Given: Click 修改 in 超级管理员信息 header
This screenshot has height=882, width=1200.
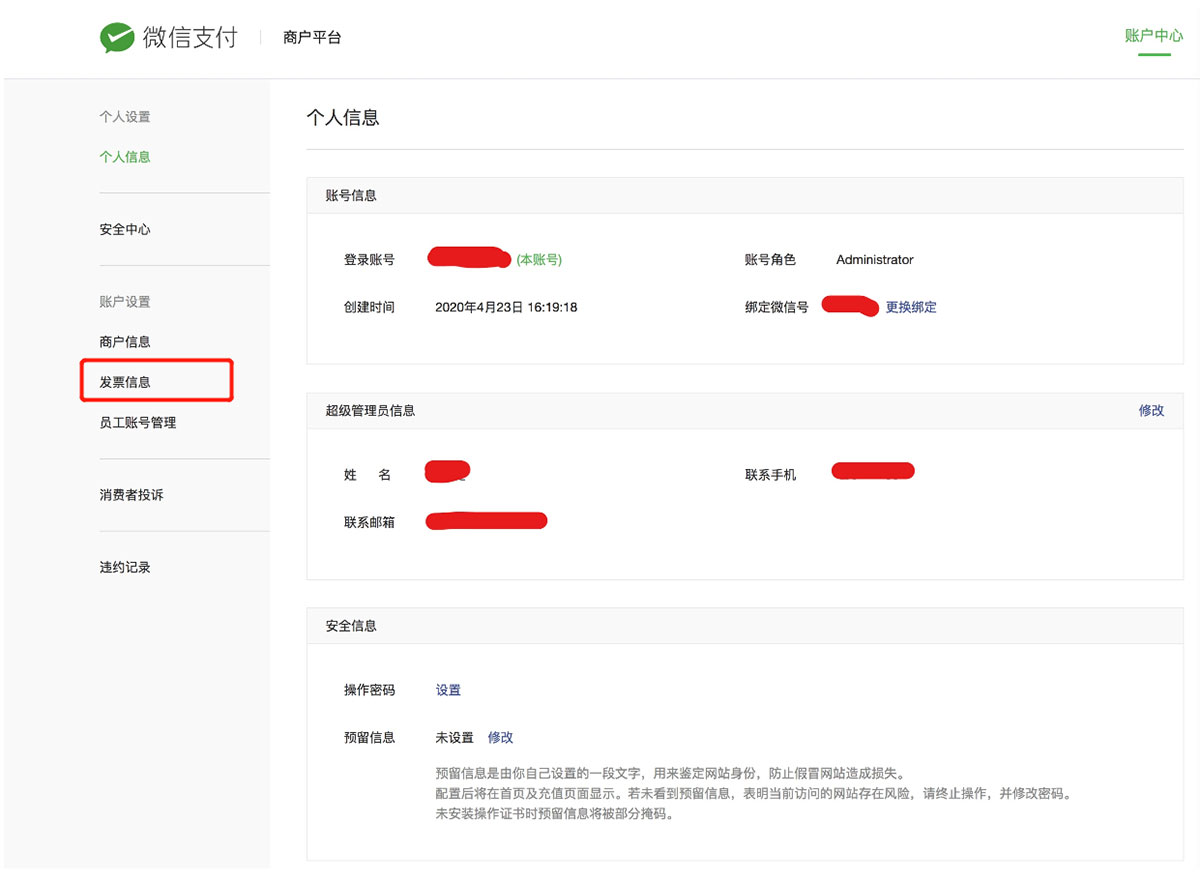Looking at the screenshot, I should (1151, 410).
